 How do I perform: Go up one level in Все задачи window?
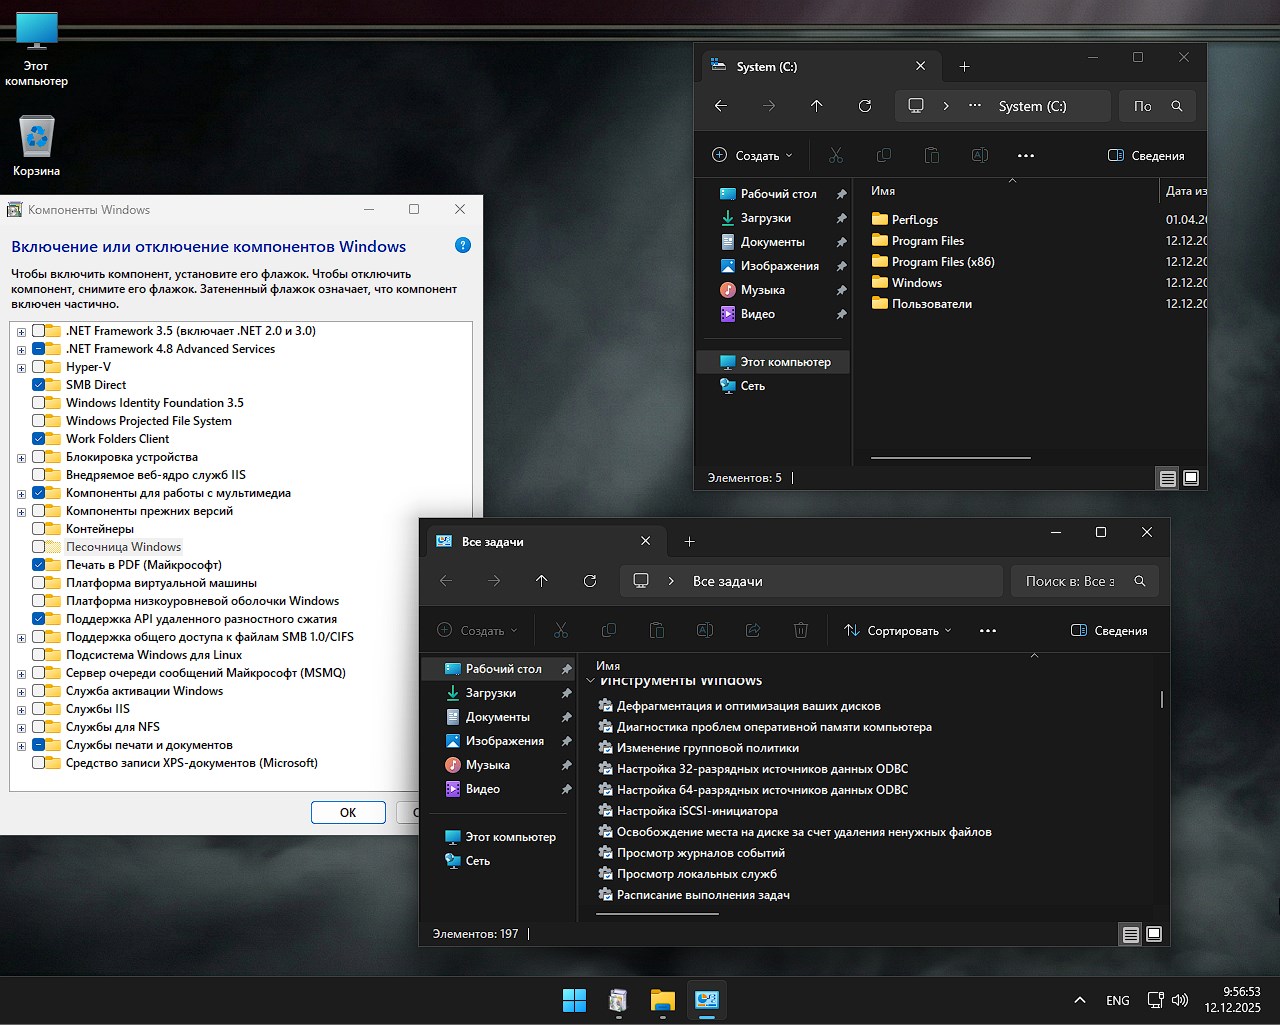542,581
